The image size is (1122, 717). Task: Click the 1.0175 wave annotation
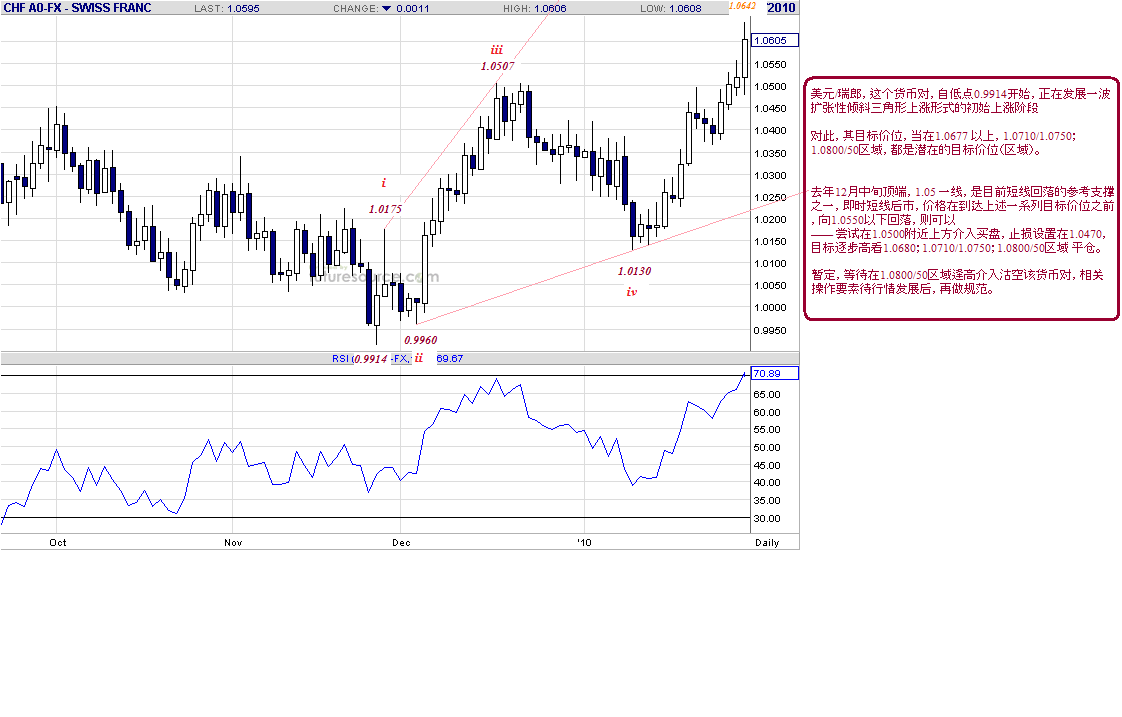385,210
